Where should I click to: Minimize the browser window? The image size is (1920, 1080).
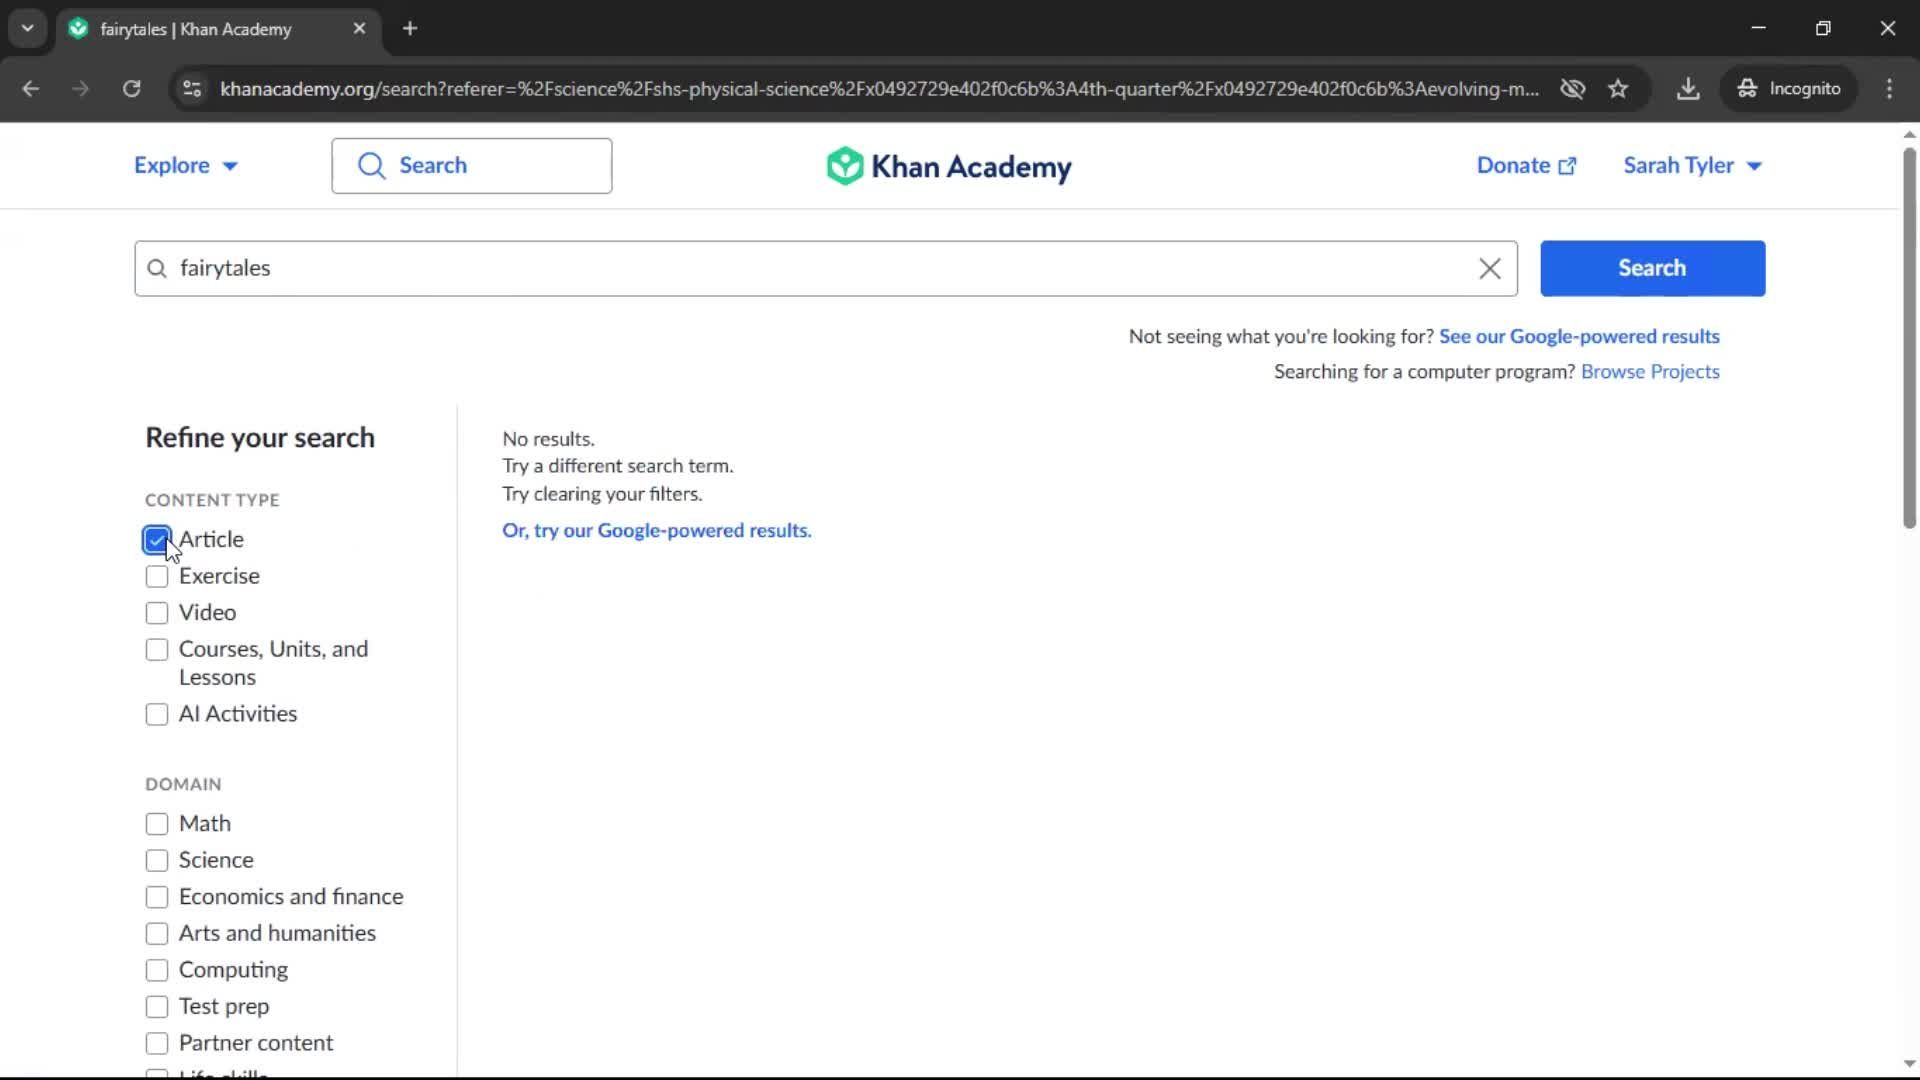[1759, 29]
